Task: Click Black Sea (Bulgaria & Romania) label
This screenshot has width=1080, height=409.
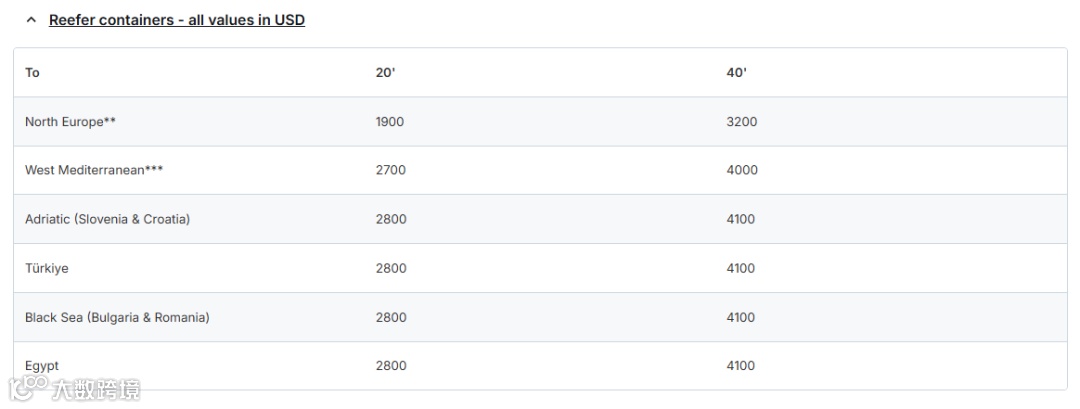Action: 117,317
